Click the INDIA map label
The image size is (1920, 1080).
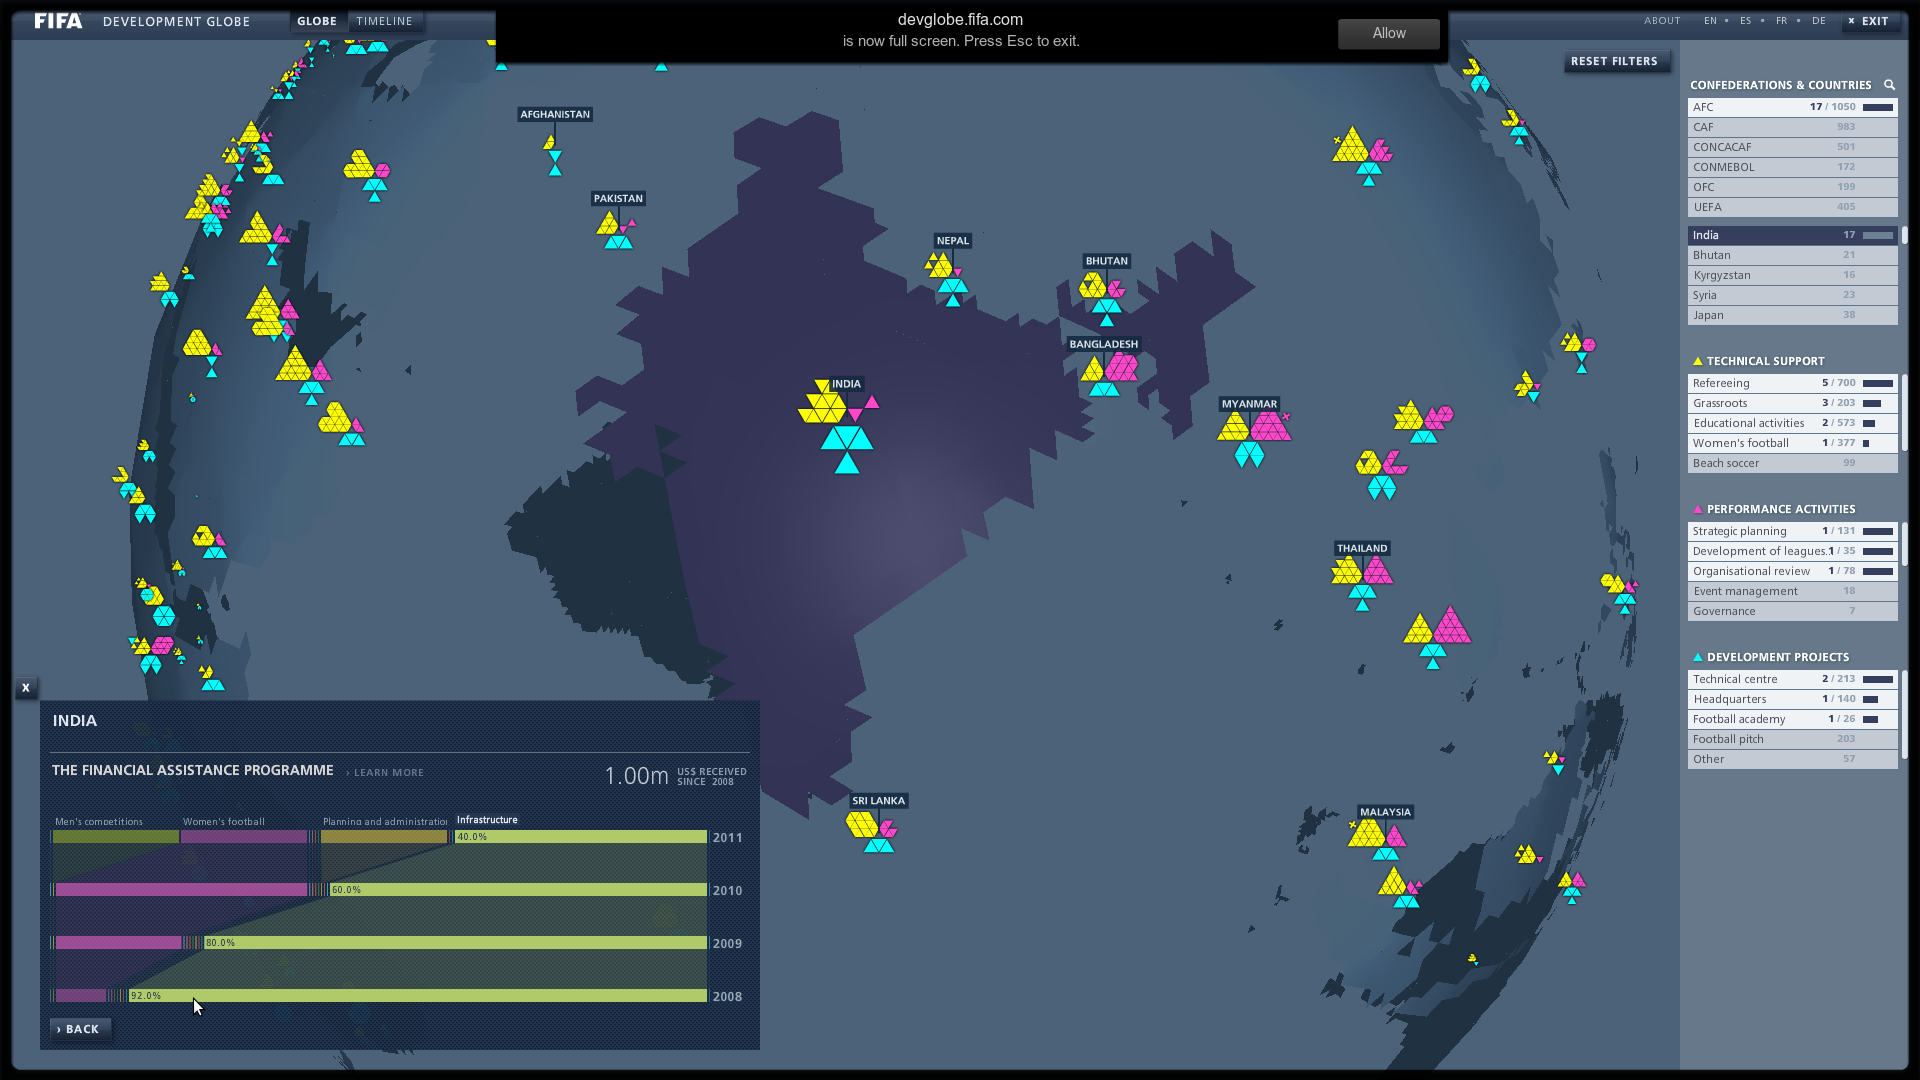(846, 384)
